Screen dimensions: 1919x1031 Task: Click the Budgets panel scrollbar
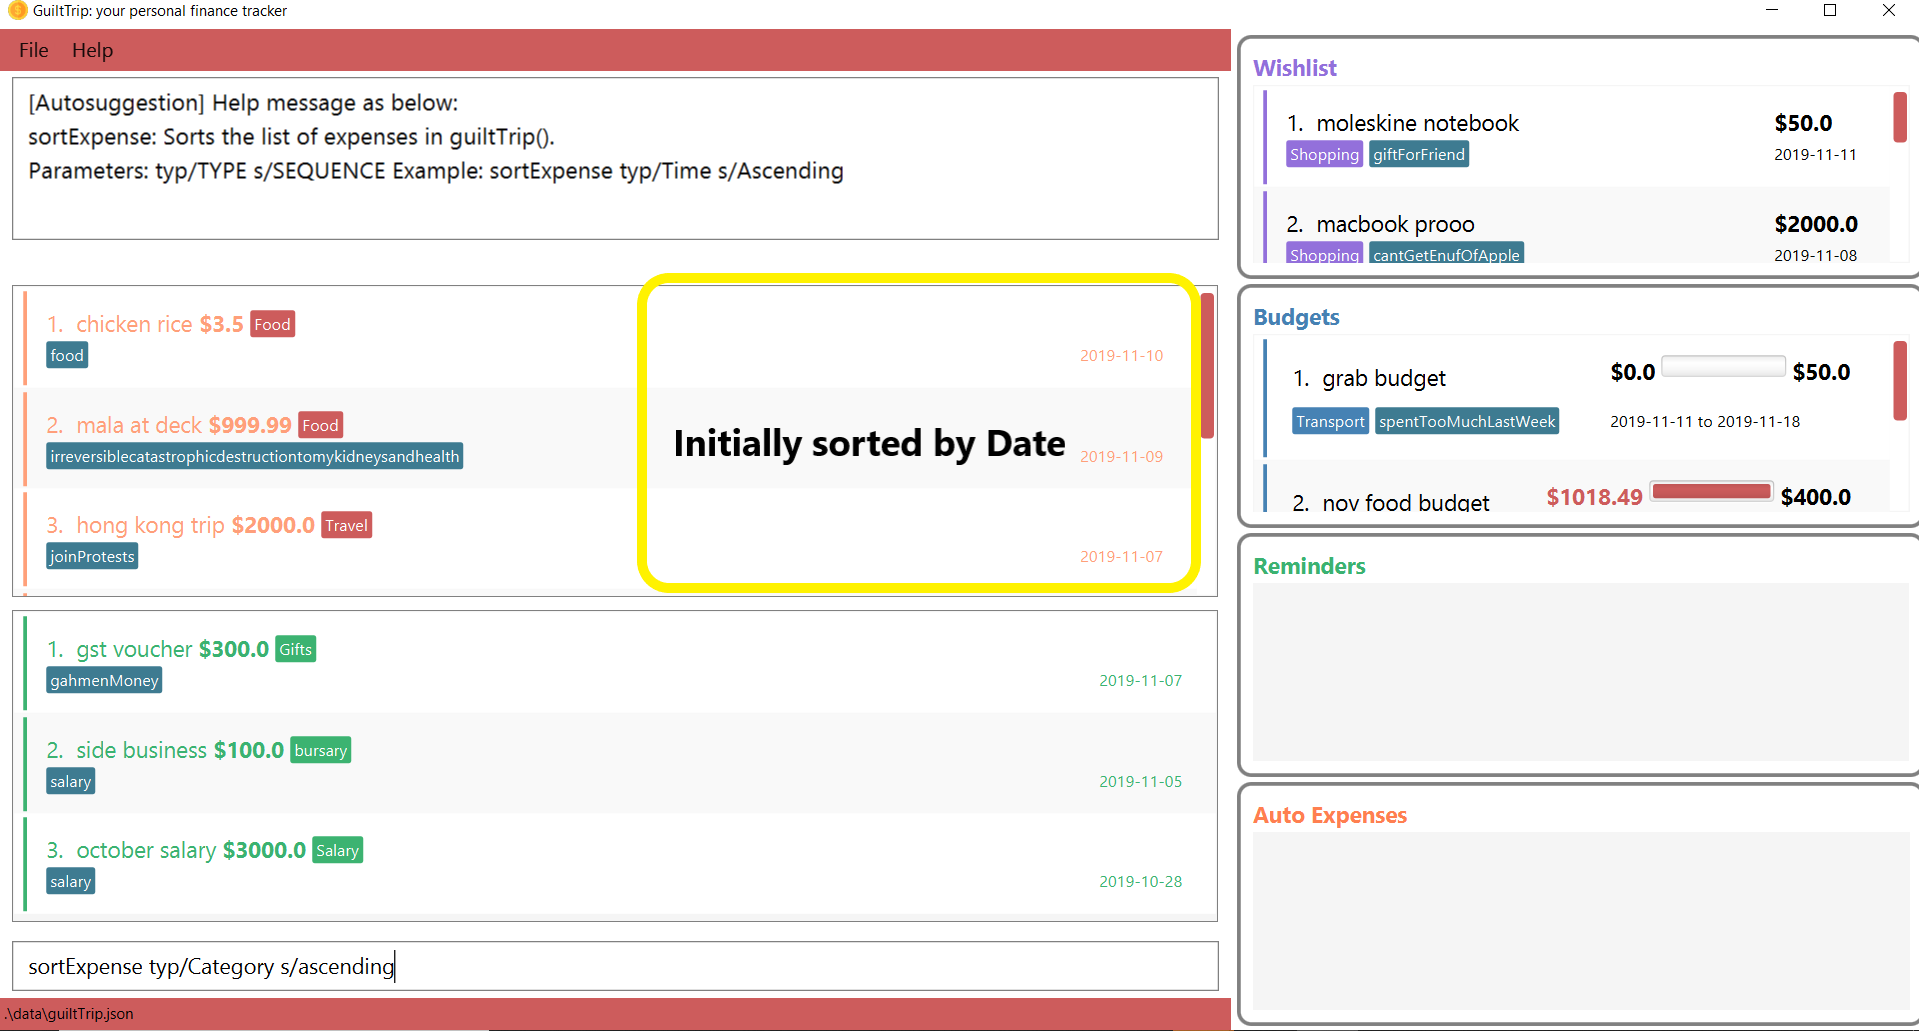(1900, 381)
